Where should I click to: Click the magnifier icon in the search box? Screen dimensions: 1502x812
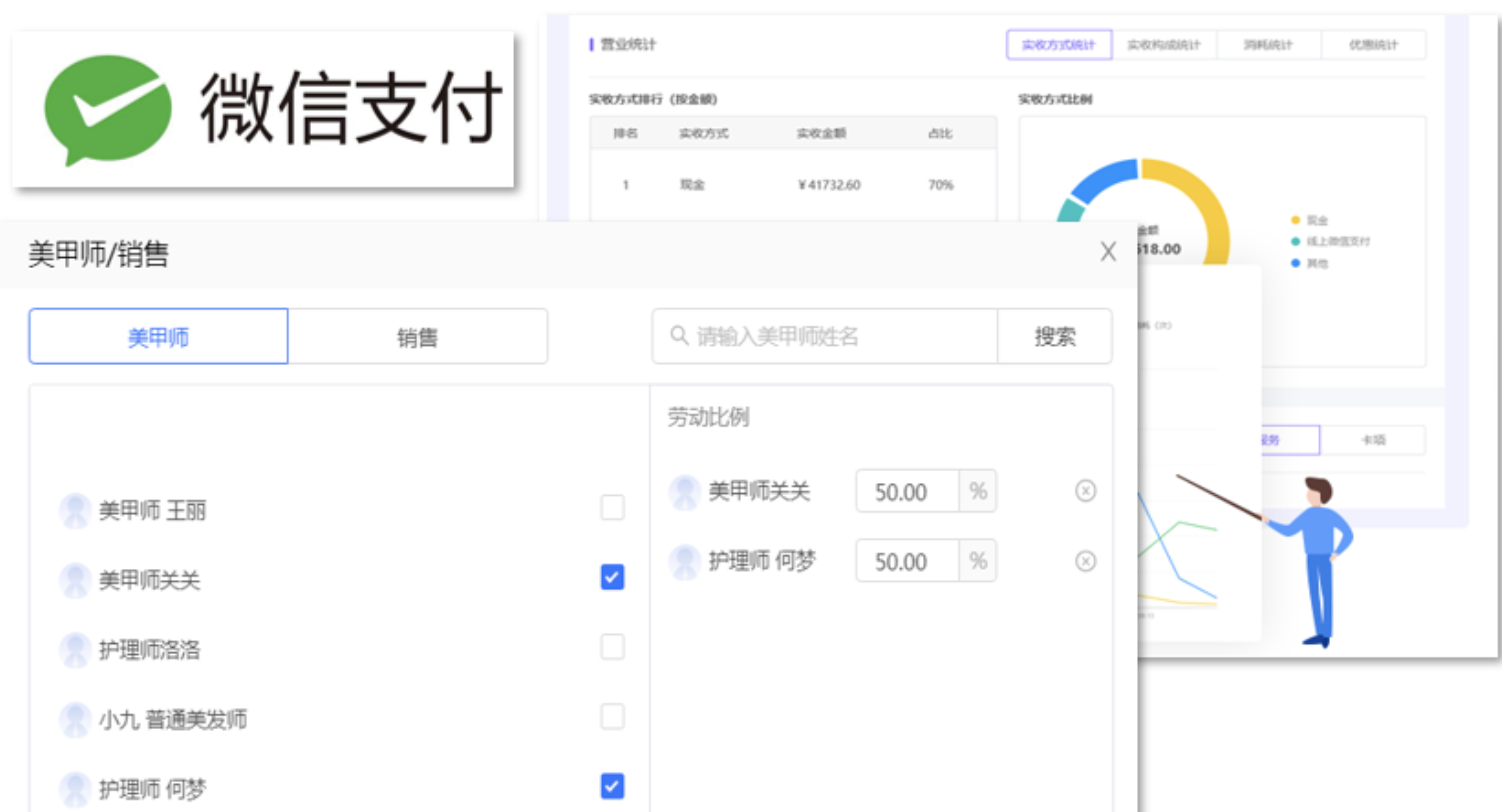(x=679, y=336)
